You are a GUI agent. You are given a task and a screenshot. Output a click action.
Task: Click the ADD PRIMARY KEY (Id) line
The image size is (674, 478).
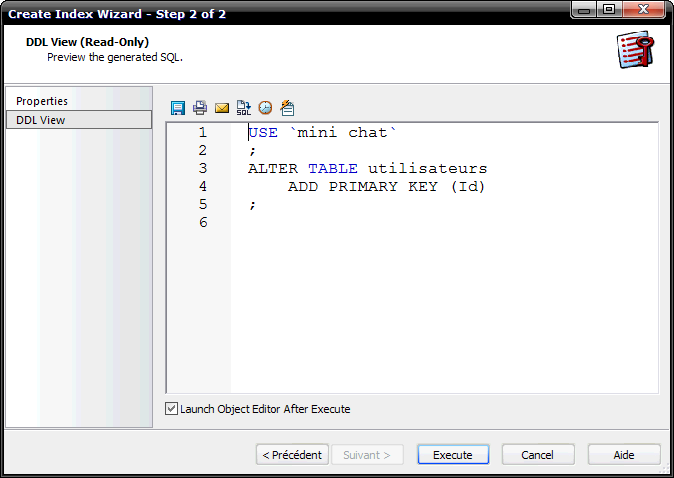(x=386, y=187)
